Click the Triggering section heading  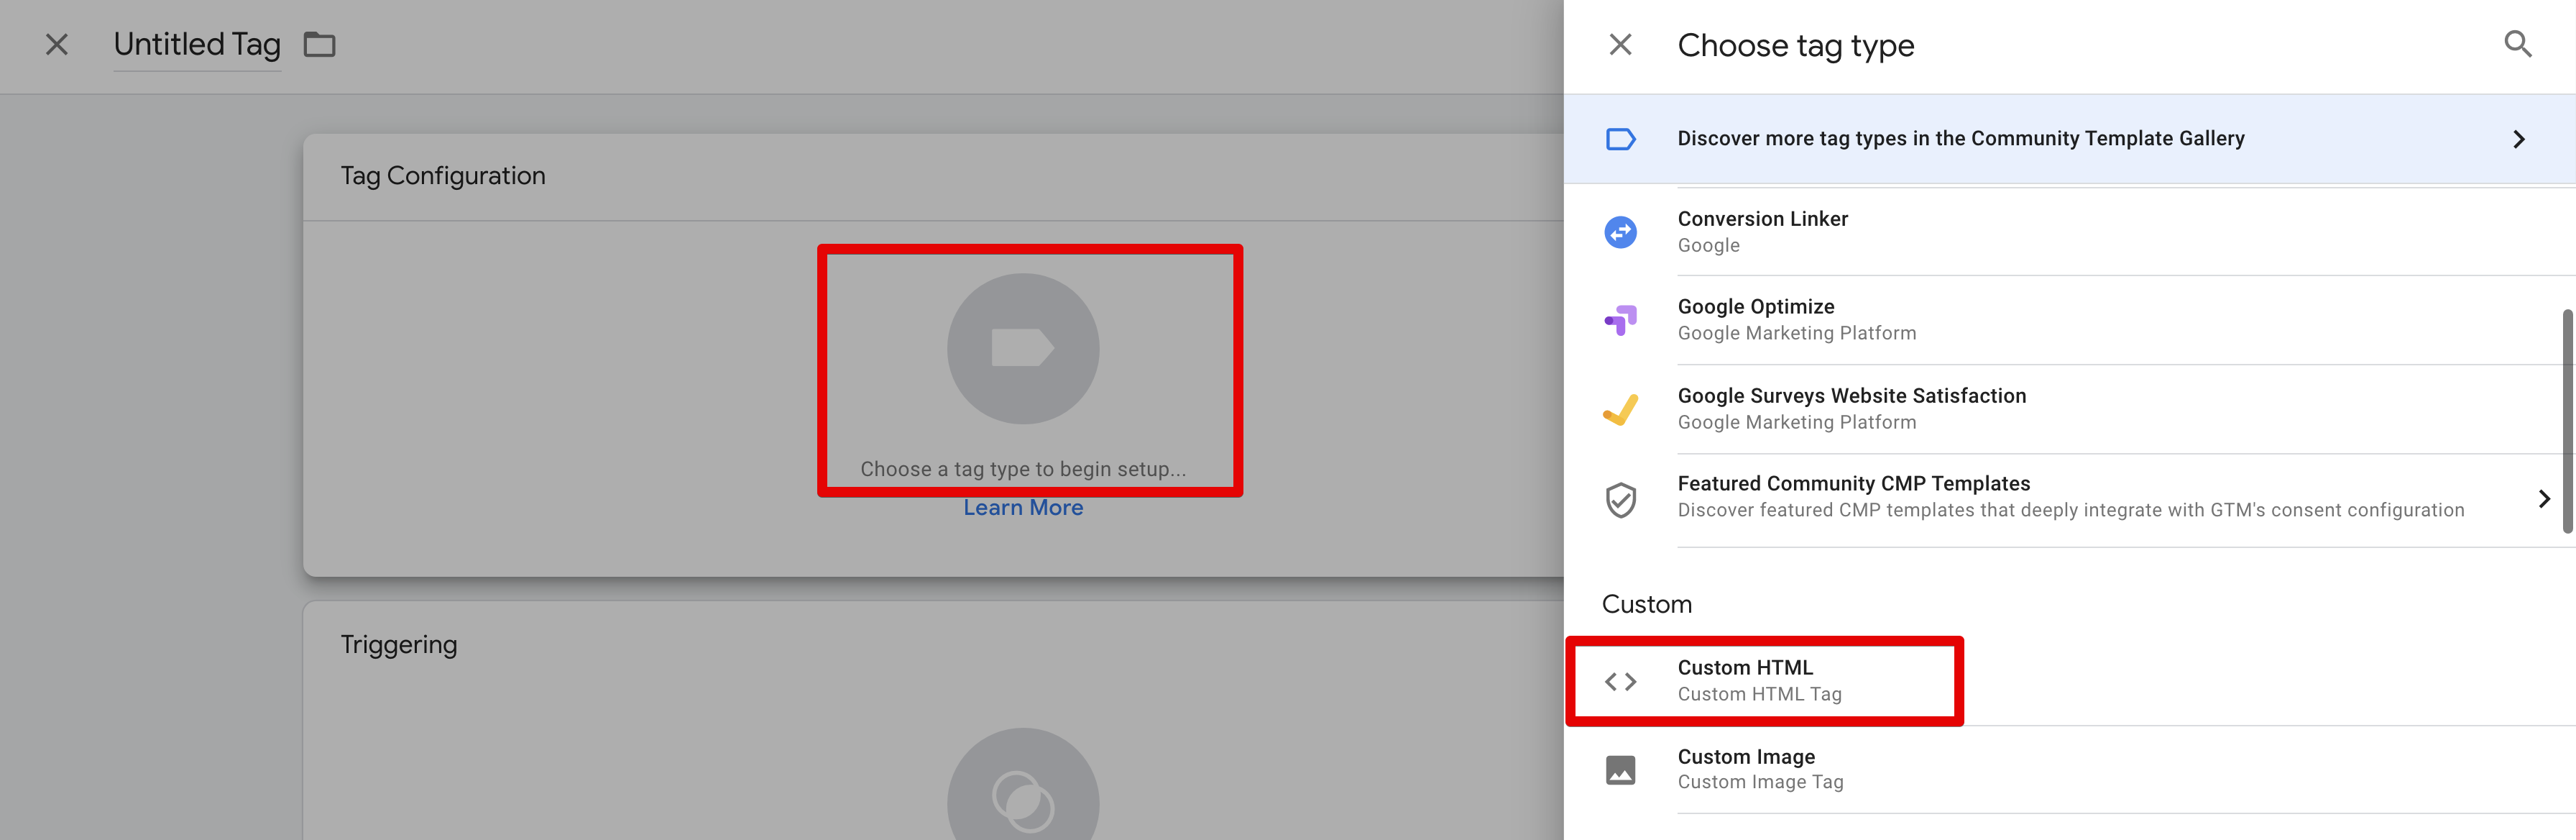(398, 645)
